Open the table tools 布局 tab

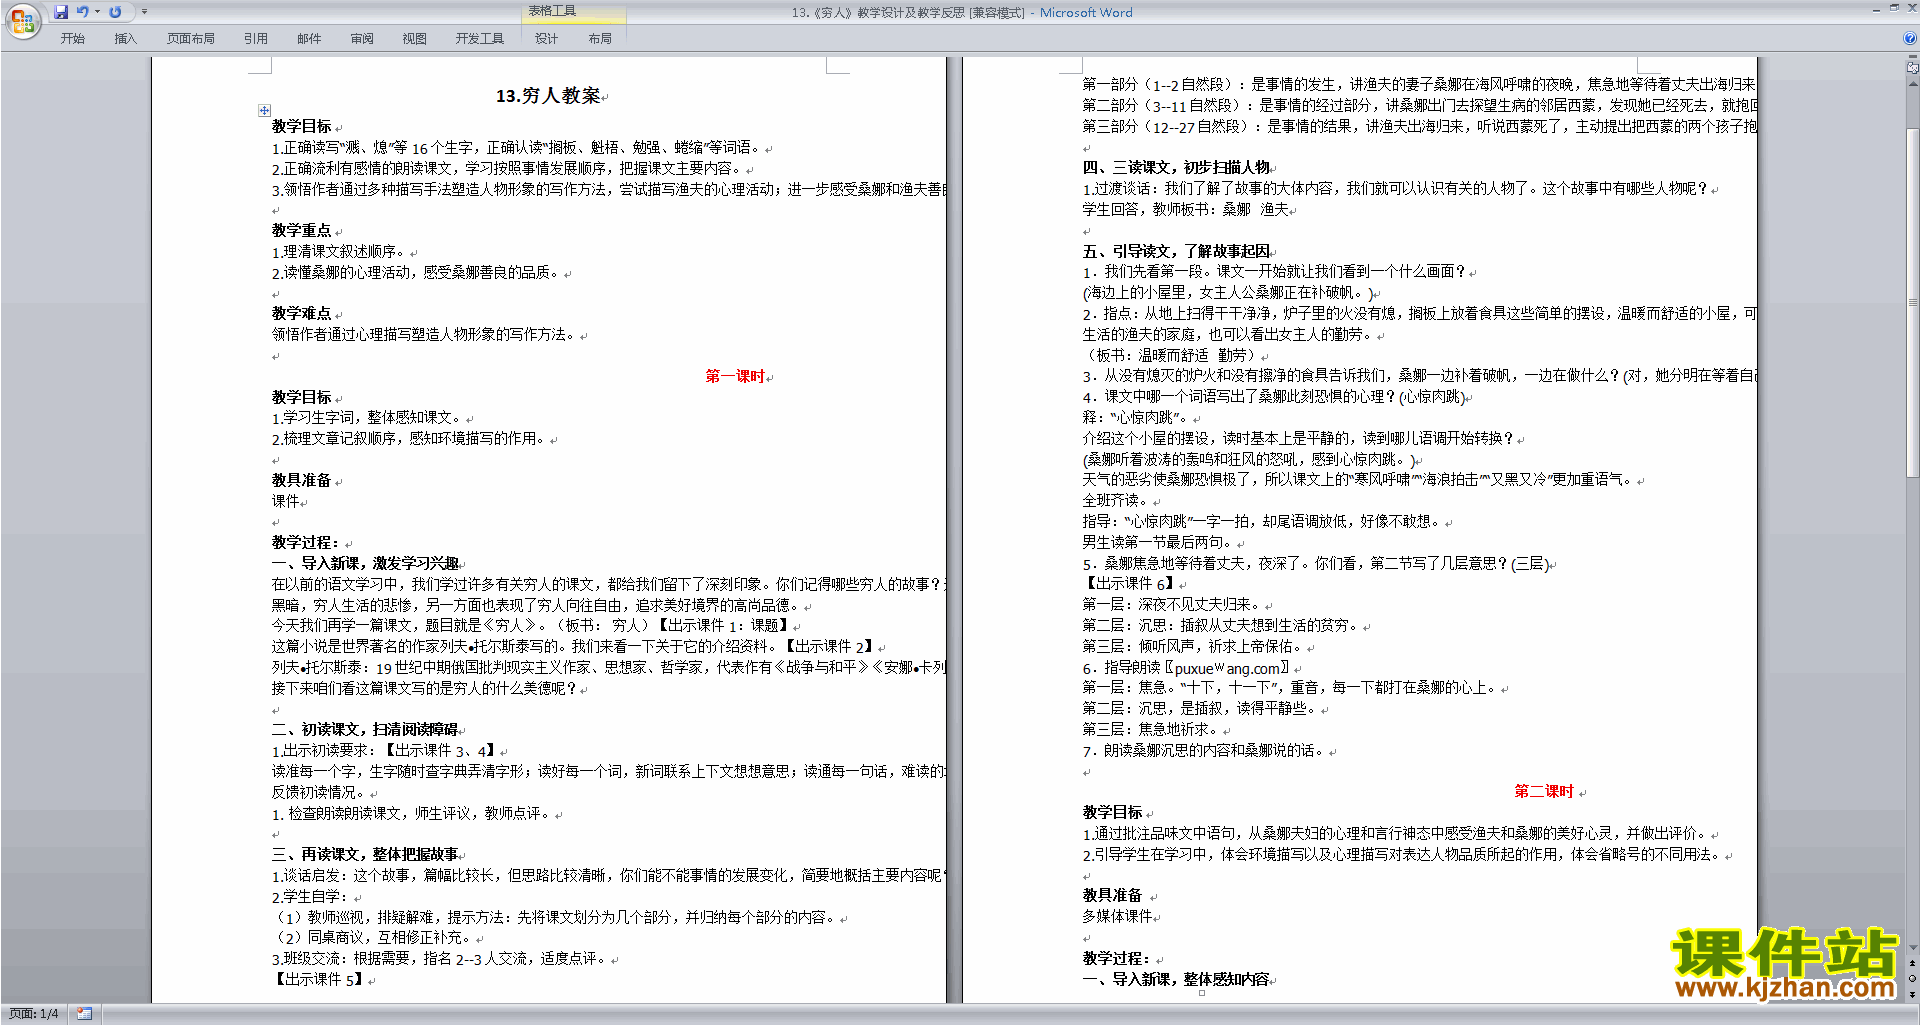click(600, 39)
